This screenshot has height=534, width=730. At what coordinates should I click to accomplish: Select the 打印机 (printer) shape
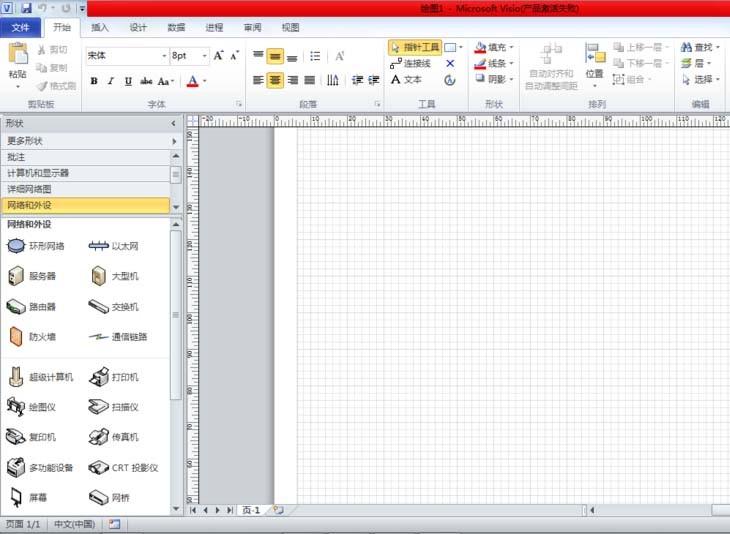click(99, 377)
